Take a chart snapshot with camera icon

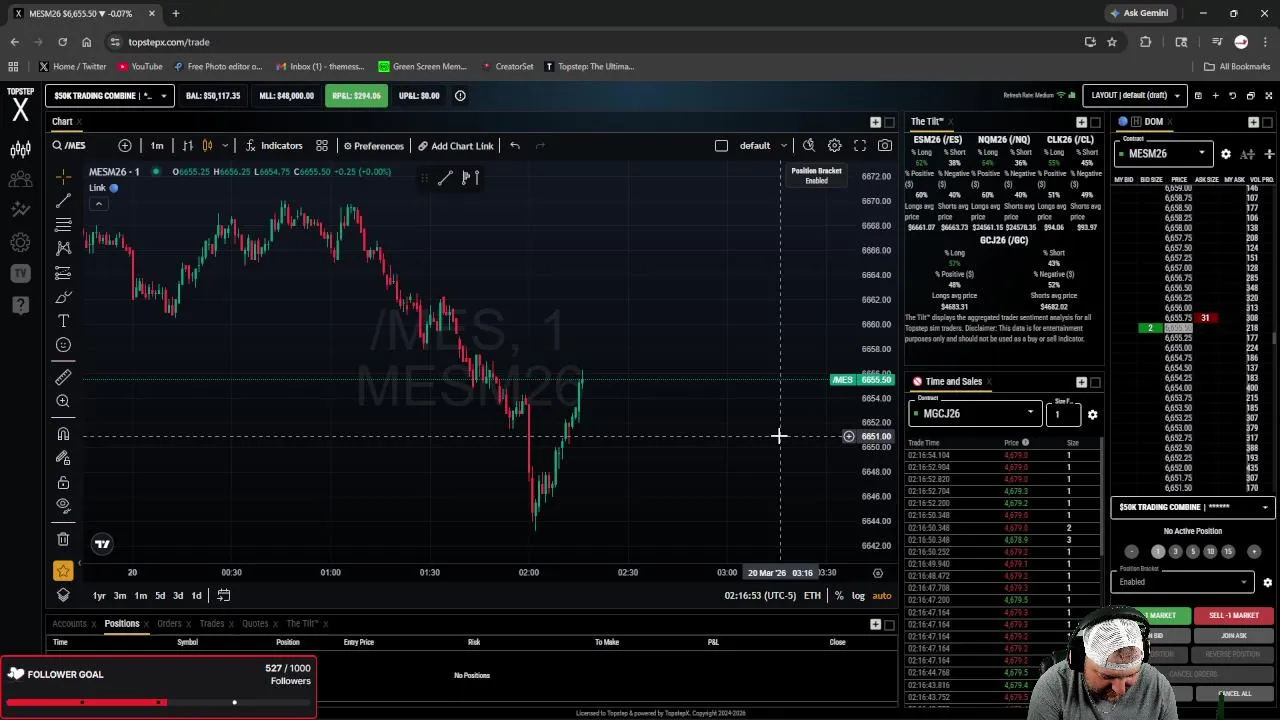(885, 146)
